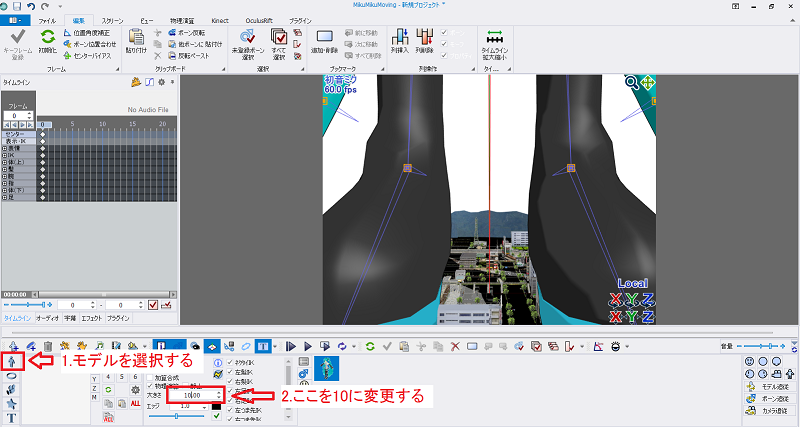The height and width of the screenshot is (427, 800).
Task: Open the OculusRift ribbon tab
Action: tap(259, 21)
